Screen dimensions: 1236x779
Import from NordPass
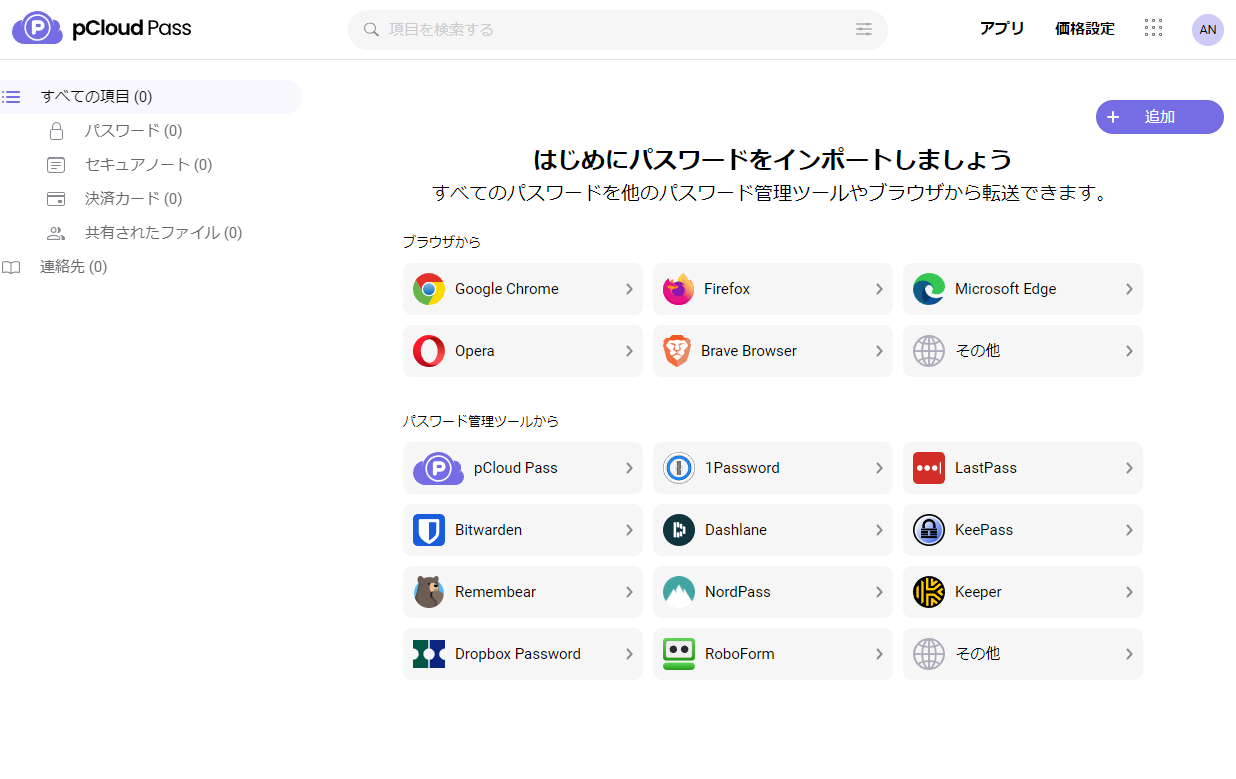(773, 592)
